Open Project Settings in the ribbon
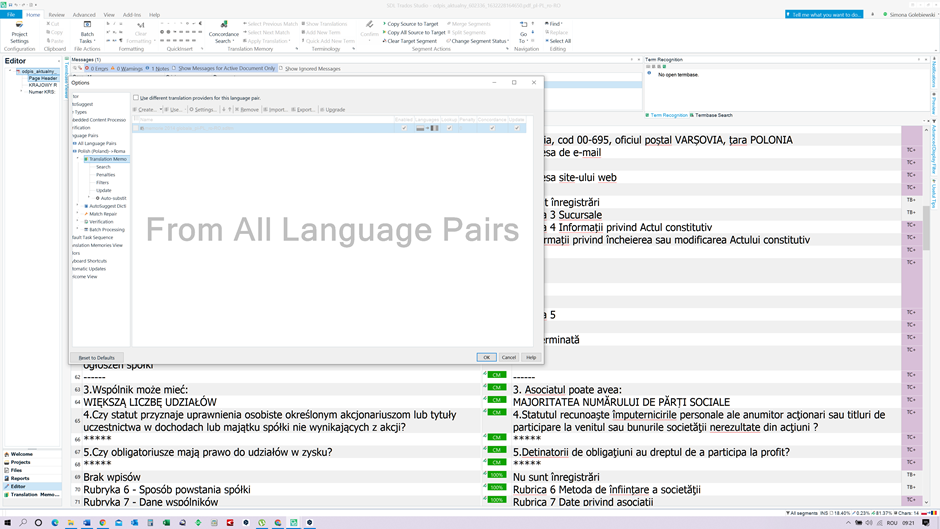Image resolution: width=940 pixels, height=529 pixels. point(19,33)
